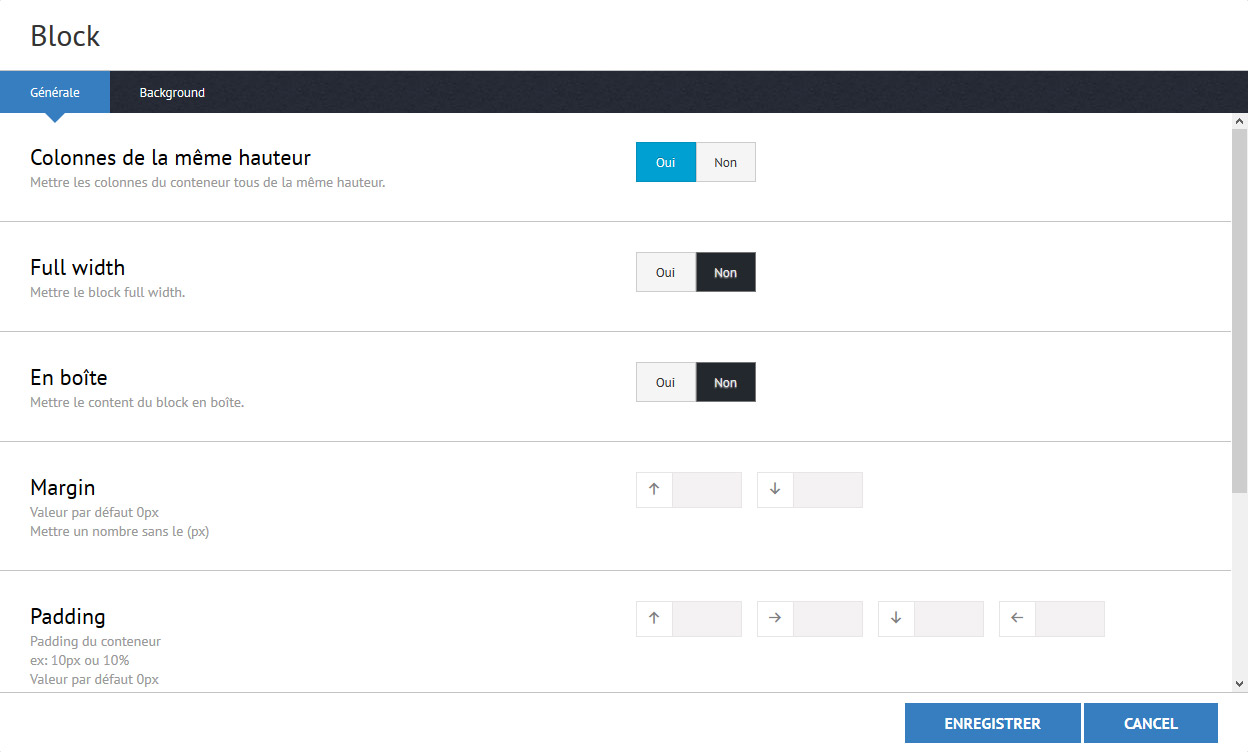Focus the Padding left value field
The height and width of the screenshot is (752, 1248).
click(x=1069, y=619)
